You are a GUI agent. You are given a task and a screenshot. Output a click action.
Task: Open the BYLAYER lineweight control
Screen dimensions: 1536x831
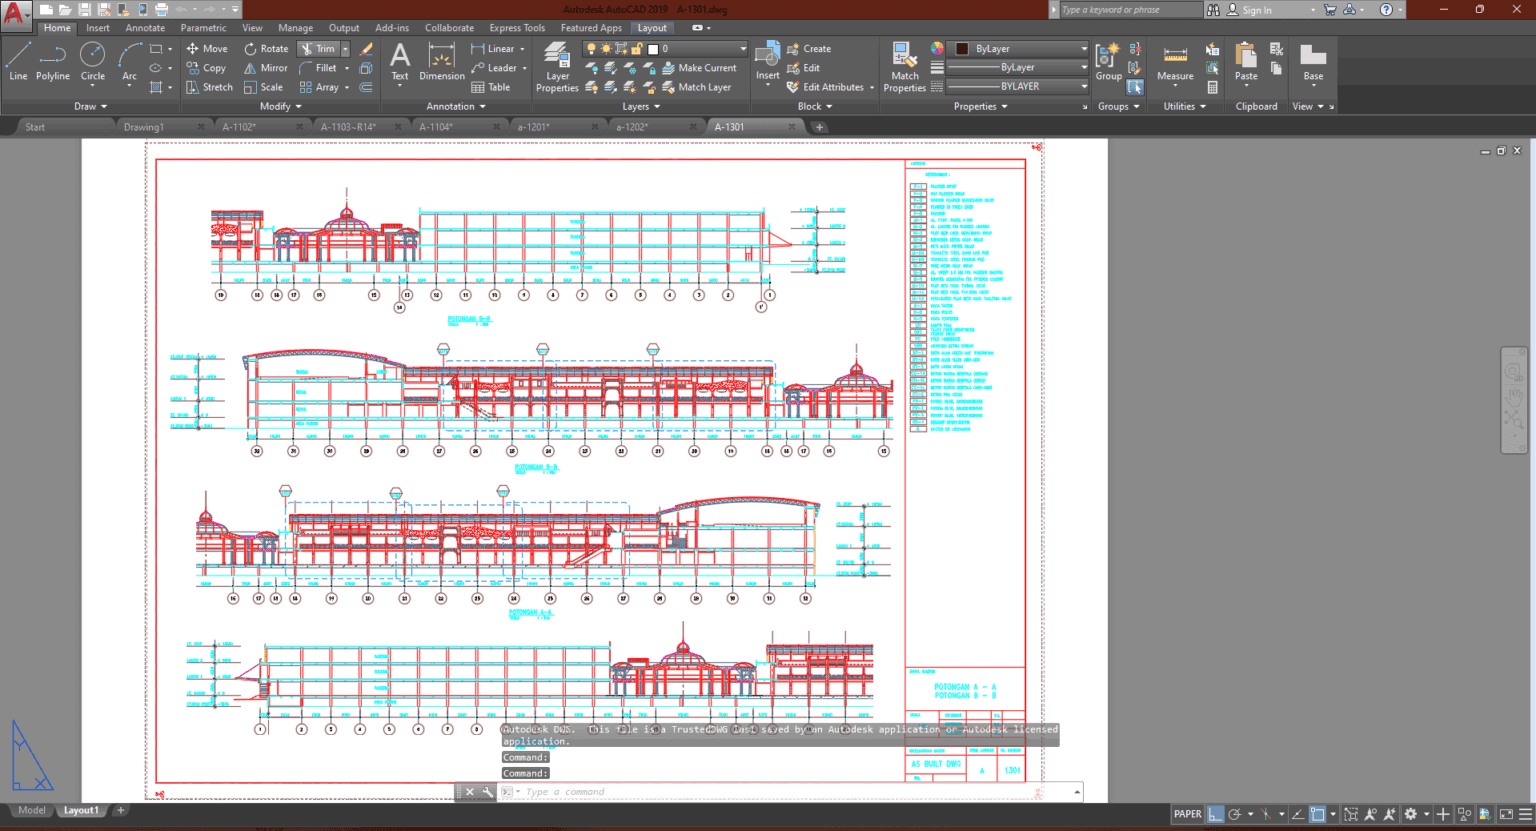click(1016, 86)
